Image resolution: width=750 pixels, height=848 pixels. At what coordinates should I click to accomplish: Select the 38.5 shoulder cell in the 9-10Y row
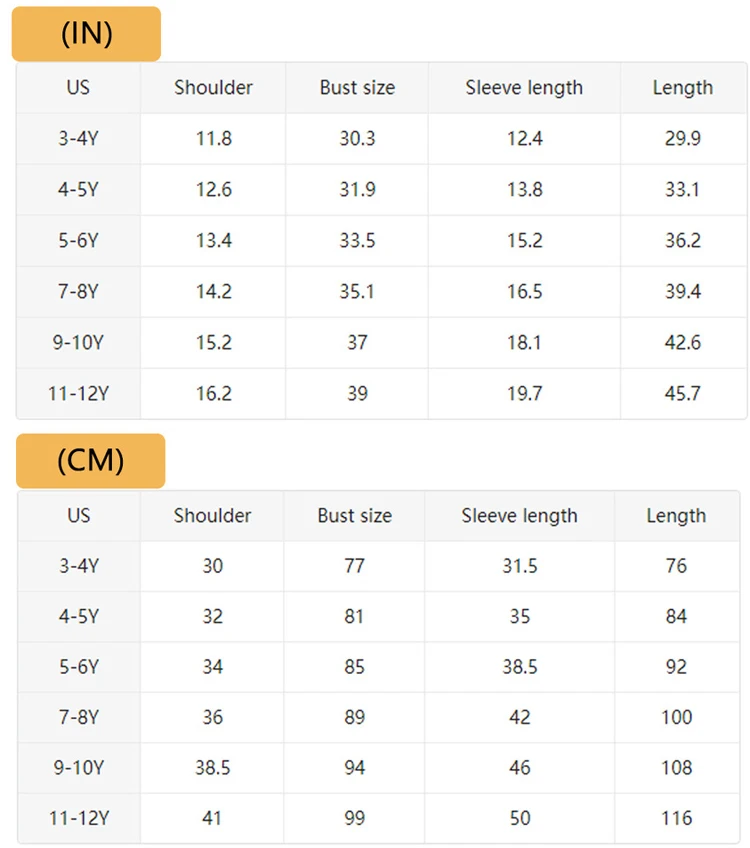point(212,768)
